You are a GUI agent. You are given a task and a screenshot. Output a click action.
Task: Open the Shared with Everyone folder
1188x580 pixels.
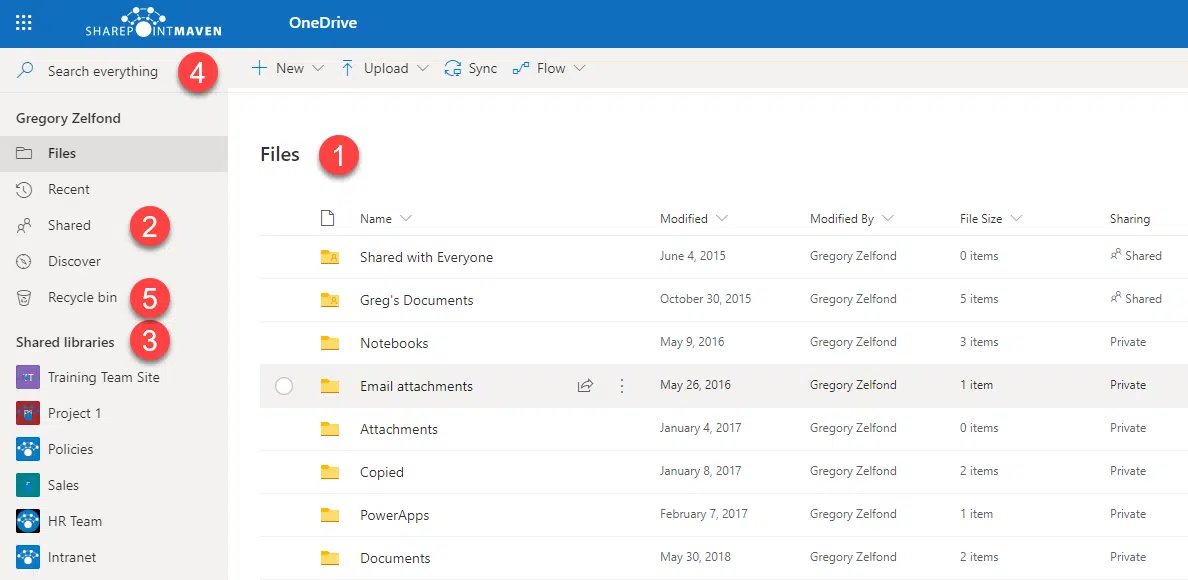(x=427, y=257)
